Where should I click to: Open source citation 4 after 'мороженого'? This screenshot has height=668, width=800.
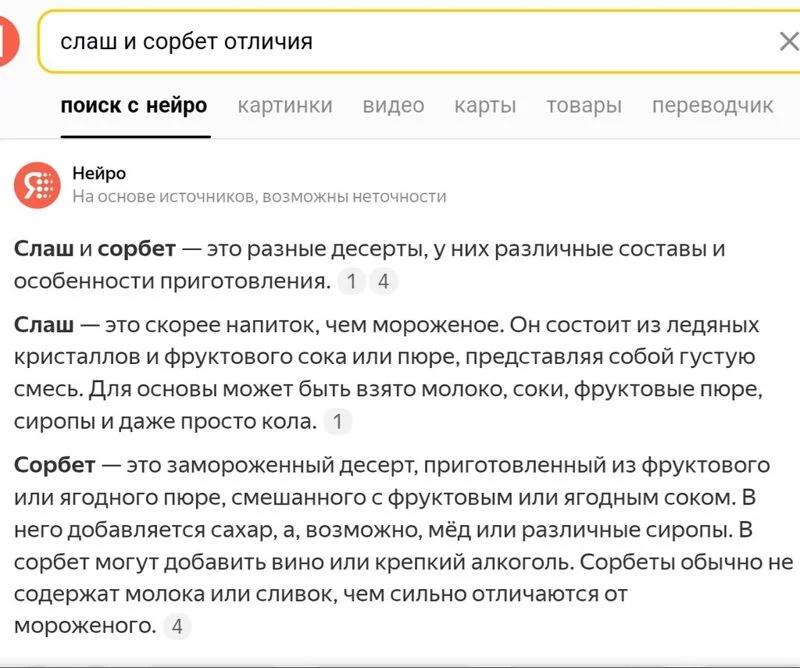pos(177,627)
